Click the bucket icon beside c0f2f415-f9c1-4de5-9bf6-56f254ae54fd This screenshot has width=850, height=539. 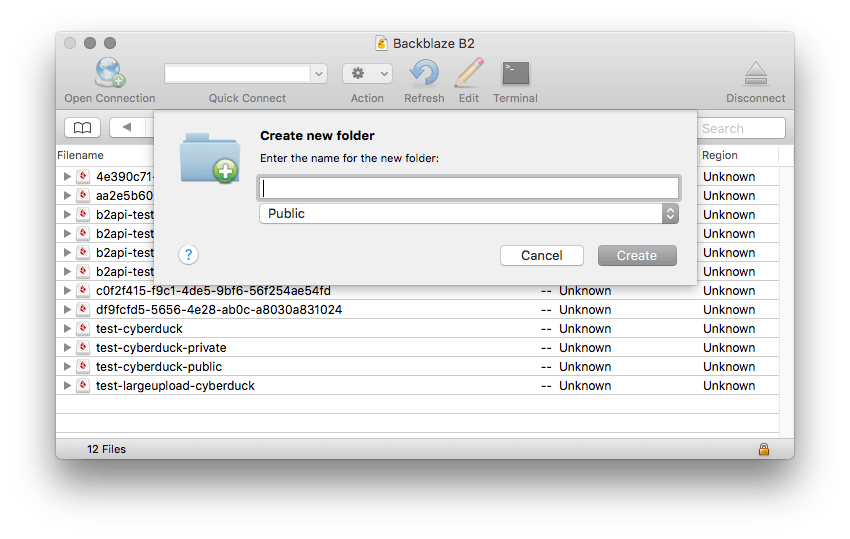click(x=82, y=290)
